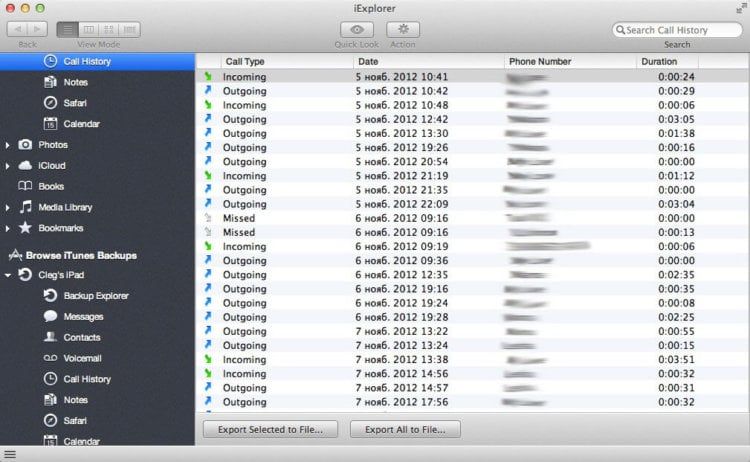Screen dimensions: 750x462
Task: Select the iCloud cloud icon
Action: 25,165
